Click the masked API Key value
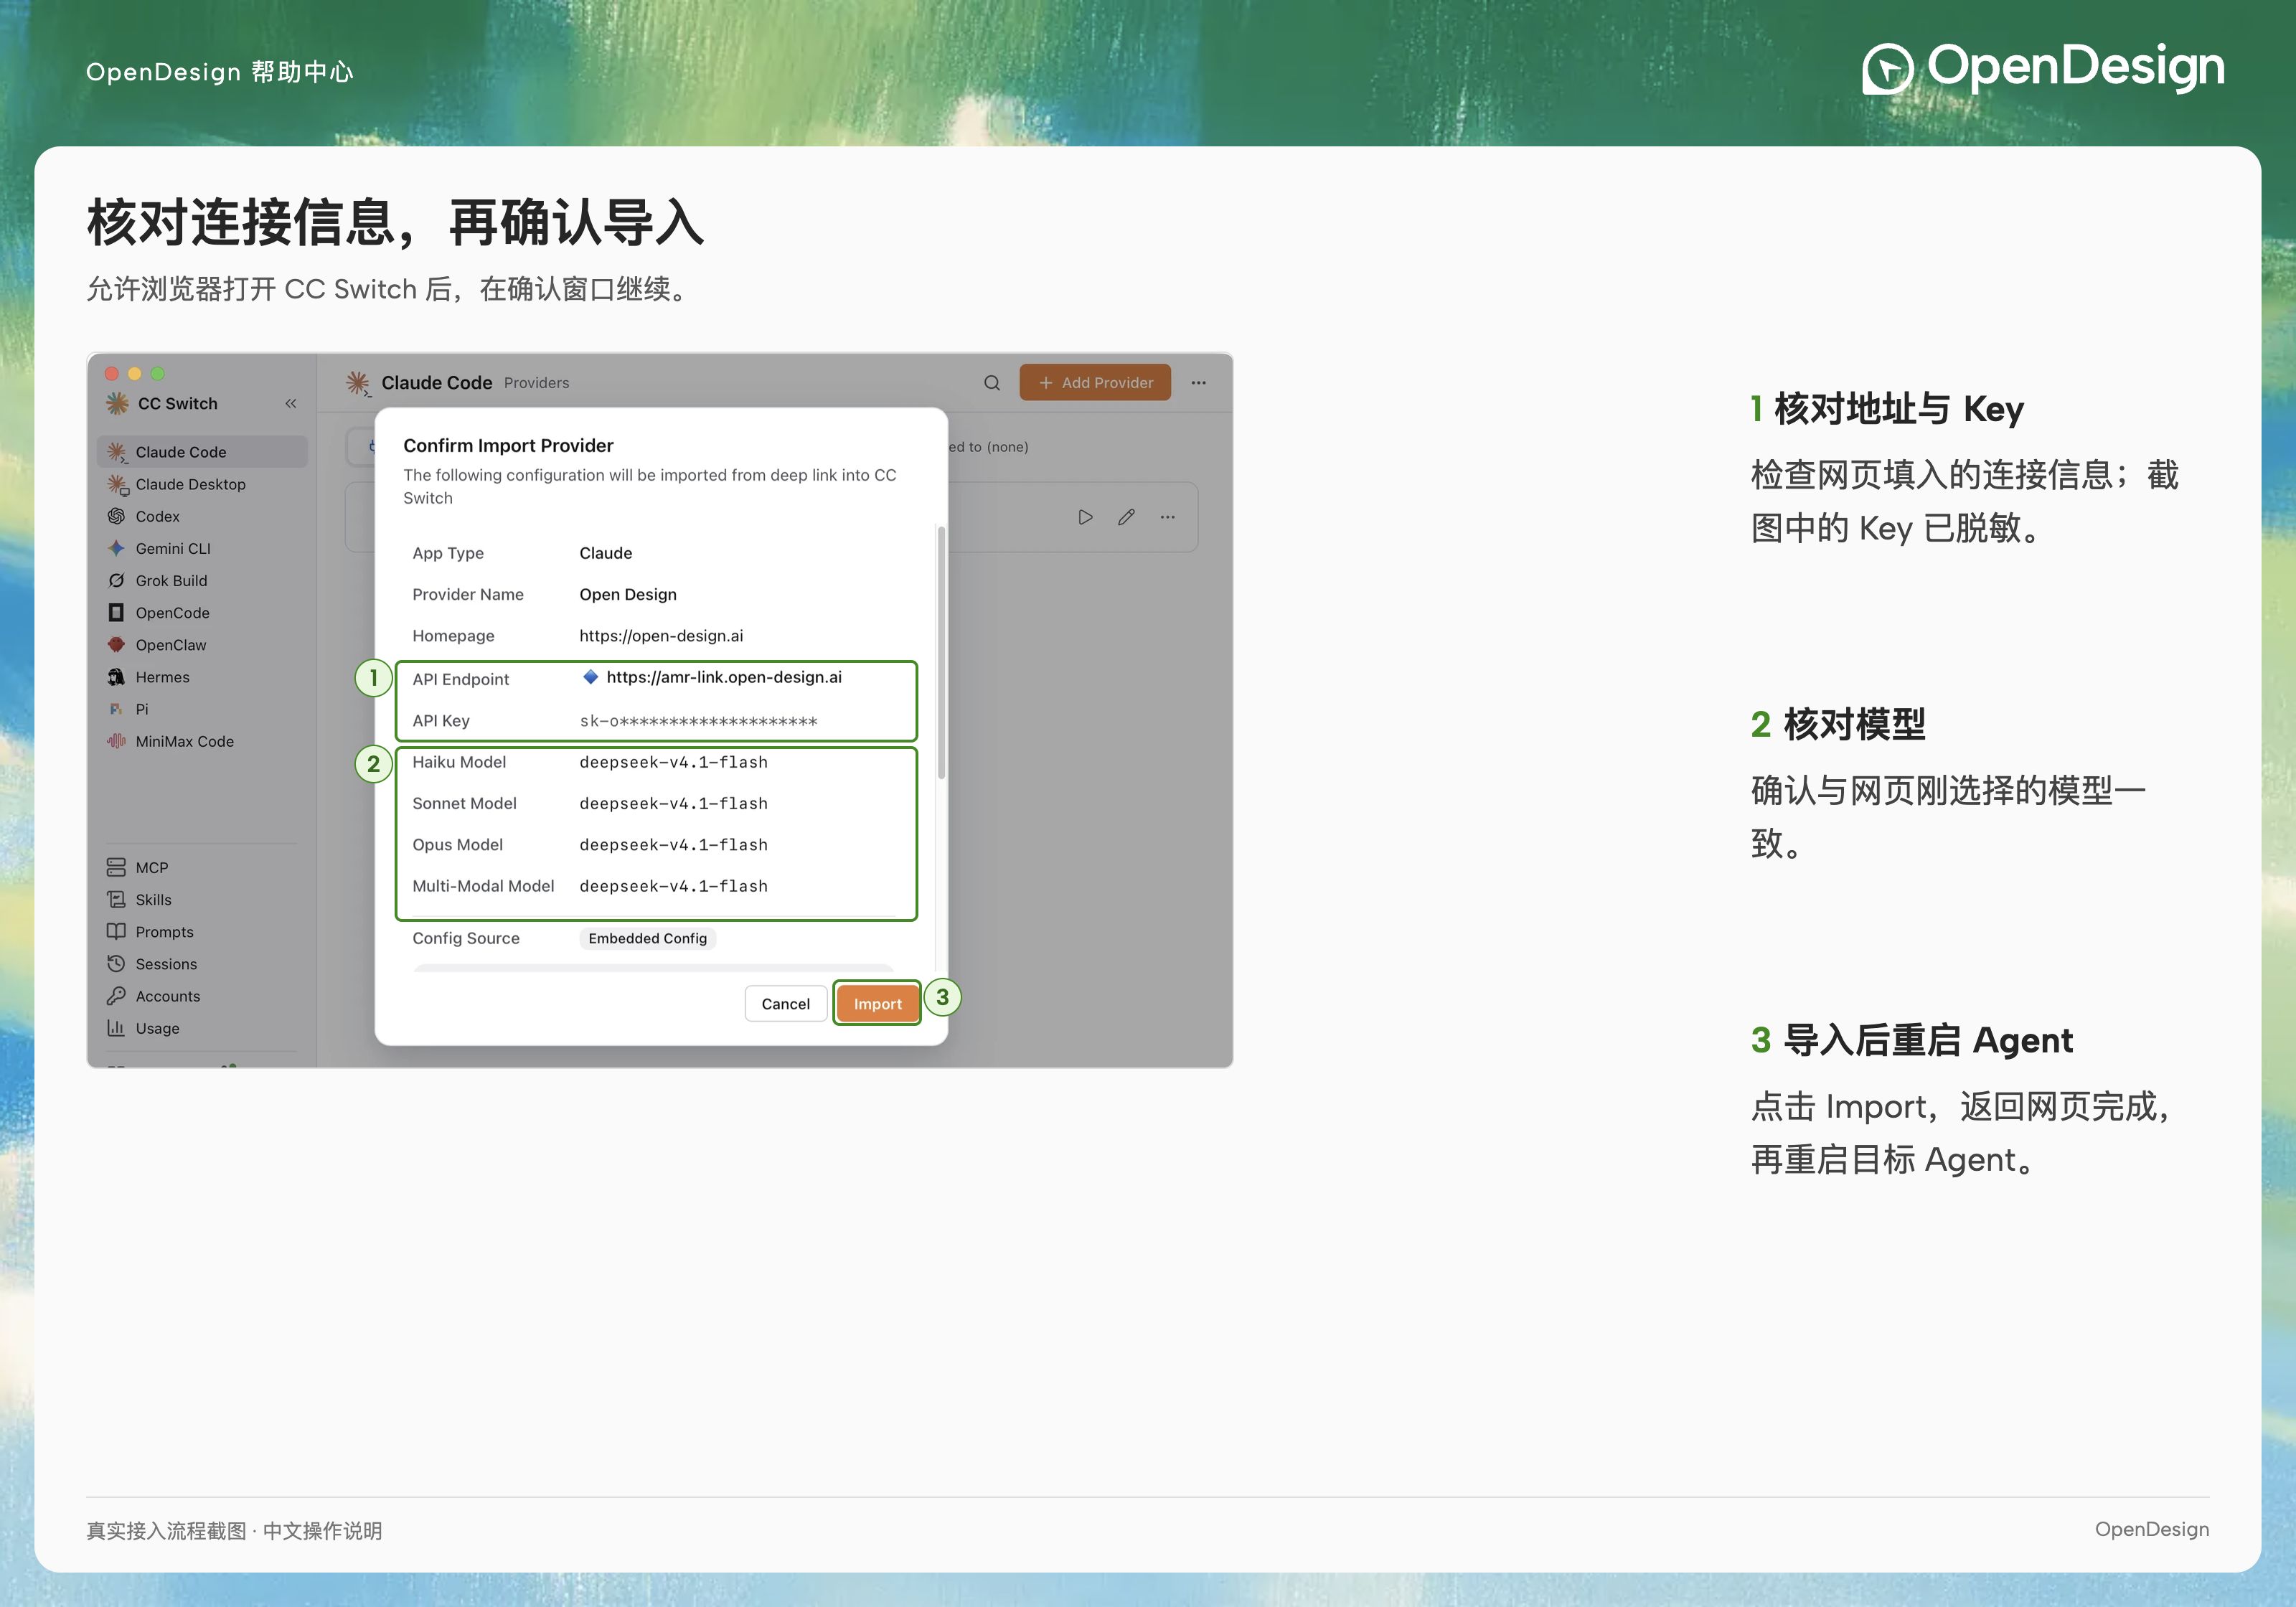Image resolution: width=2296 pixels, height=1607 pixels. pyautogui.click(x=698, y=721)
